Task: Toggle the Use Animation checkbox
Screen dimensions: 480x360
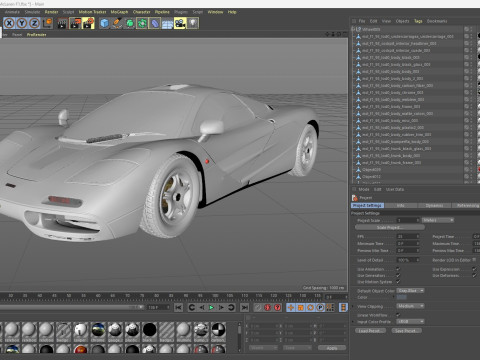Action: pyautogui.click(x=398, y=269)
